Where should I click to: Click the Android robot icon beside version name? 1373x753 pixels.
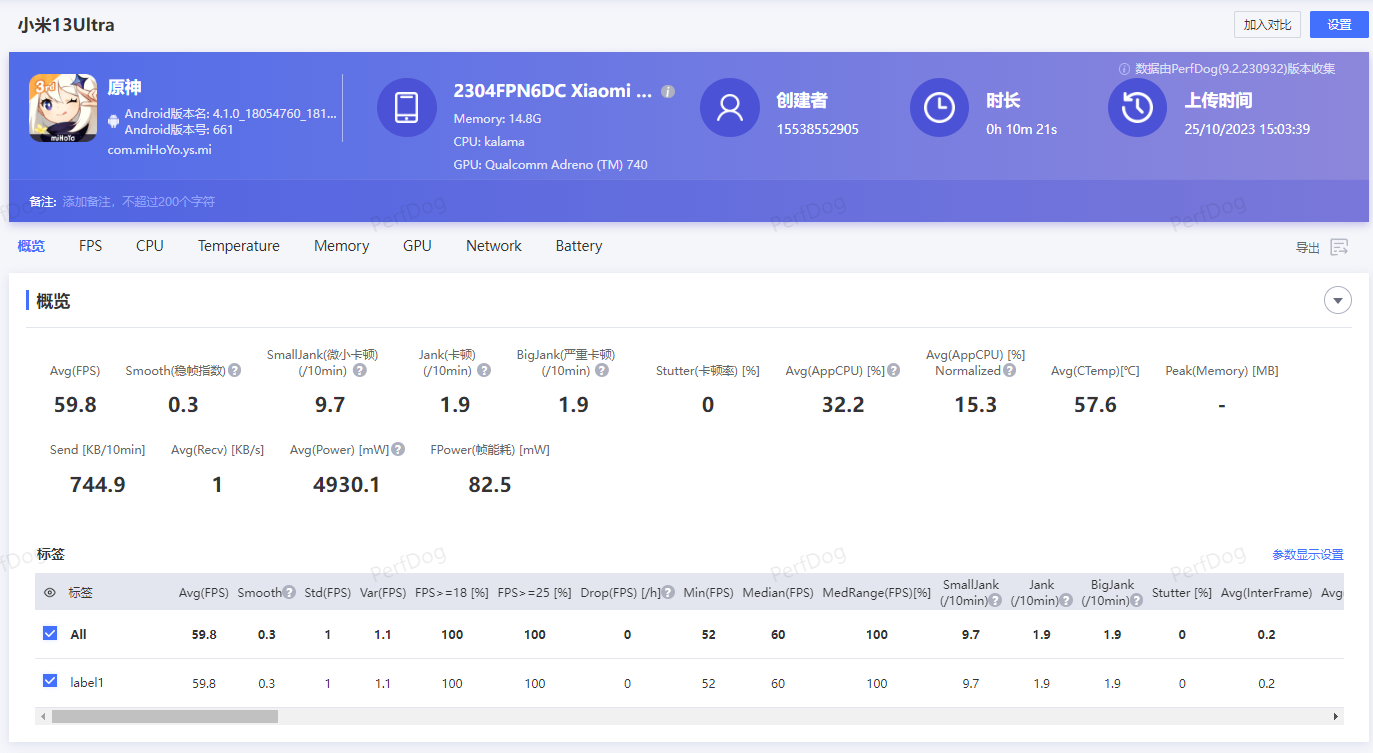point(114,121)
